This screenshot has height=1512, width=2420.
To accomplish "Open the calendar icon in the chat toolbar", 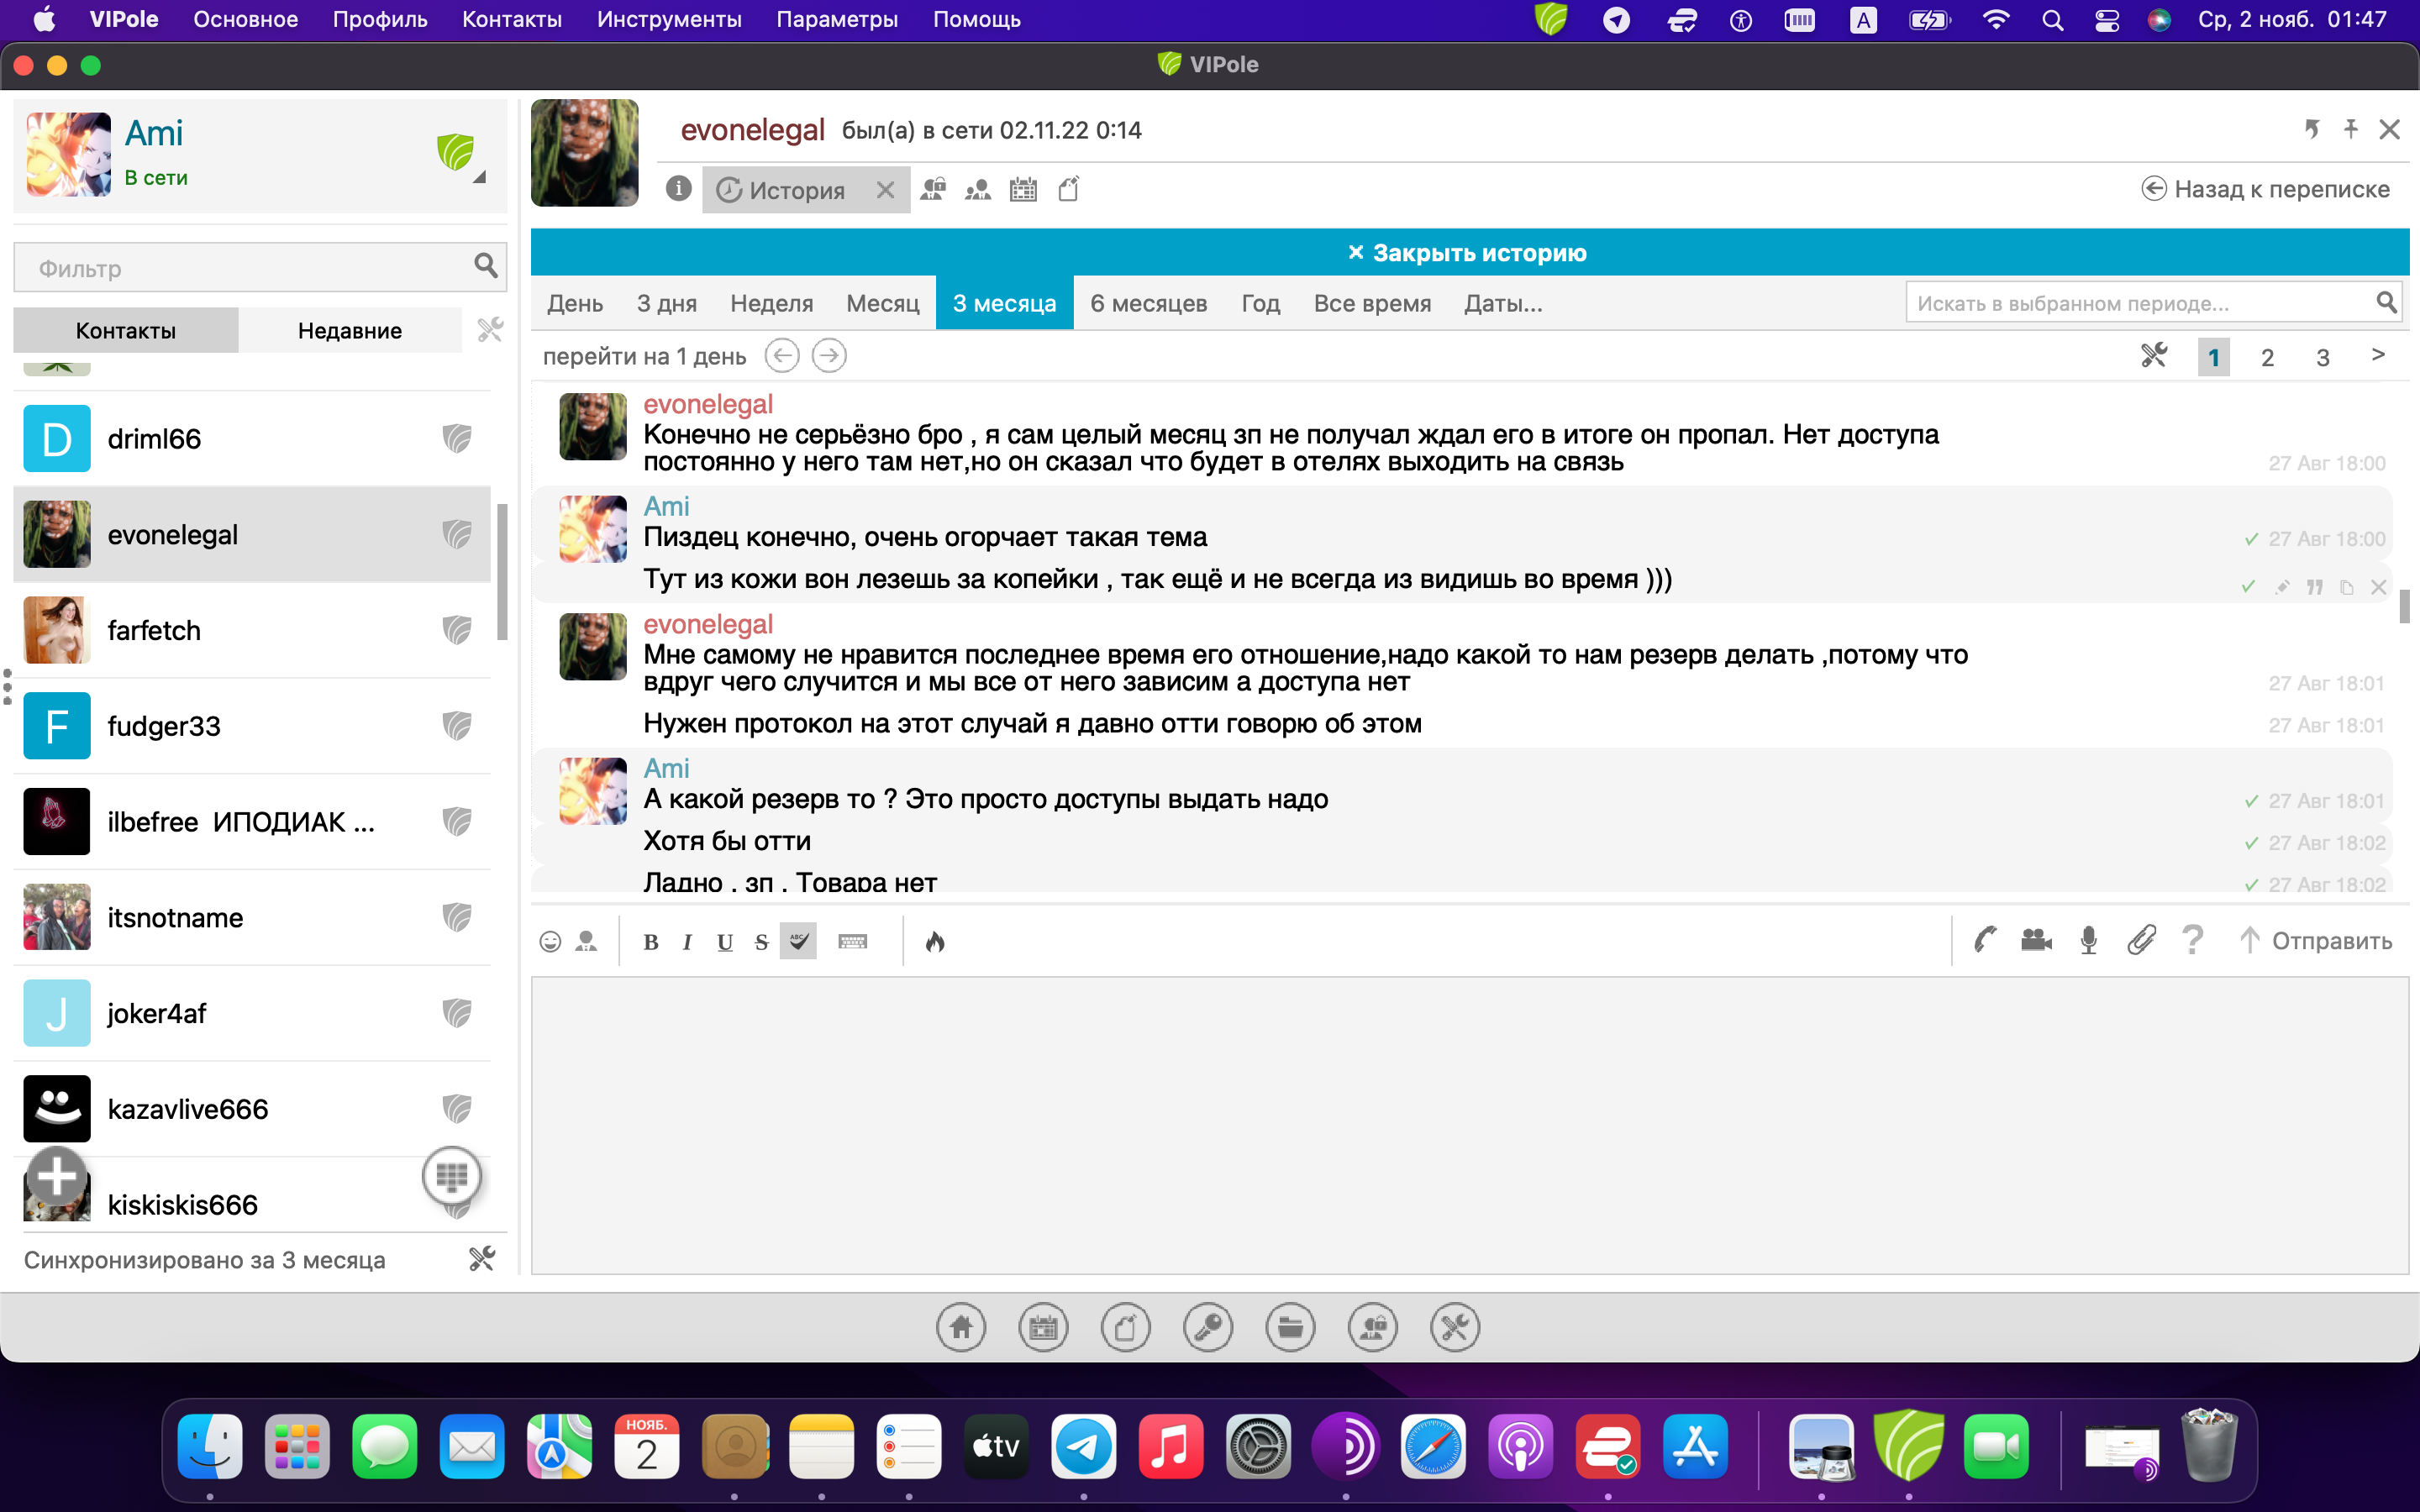I will [x=1023, y=189].
